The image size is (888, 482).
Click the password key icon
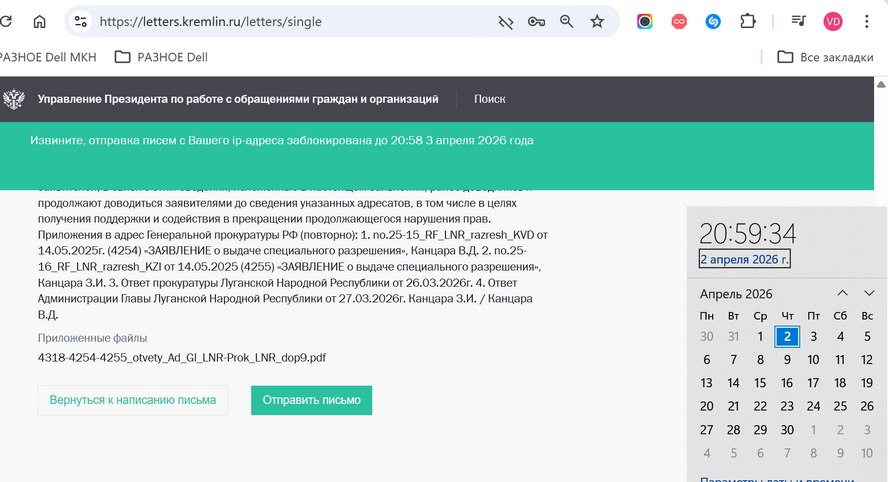pyautogui.click(x=536, y=22)
